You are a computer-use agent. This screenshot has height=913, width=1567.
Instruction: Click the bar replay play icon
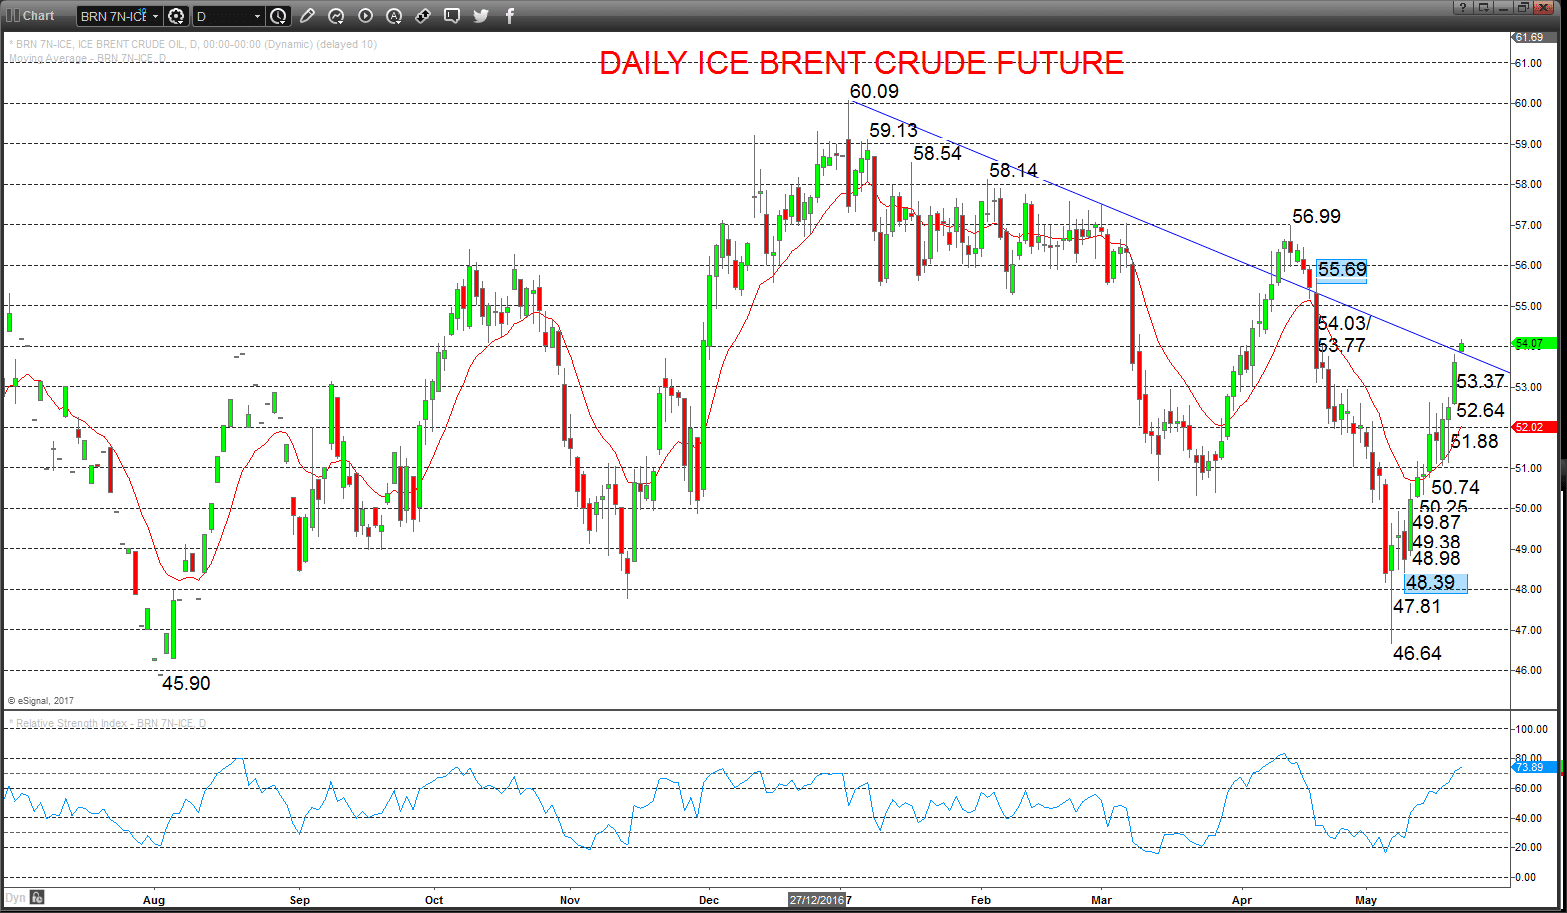pyautogui.click(x=365, y=16)
